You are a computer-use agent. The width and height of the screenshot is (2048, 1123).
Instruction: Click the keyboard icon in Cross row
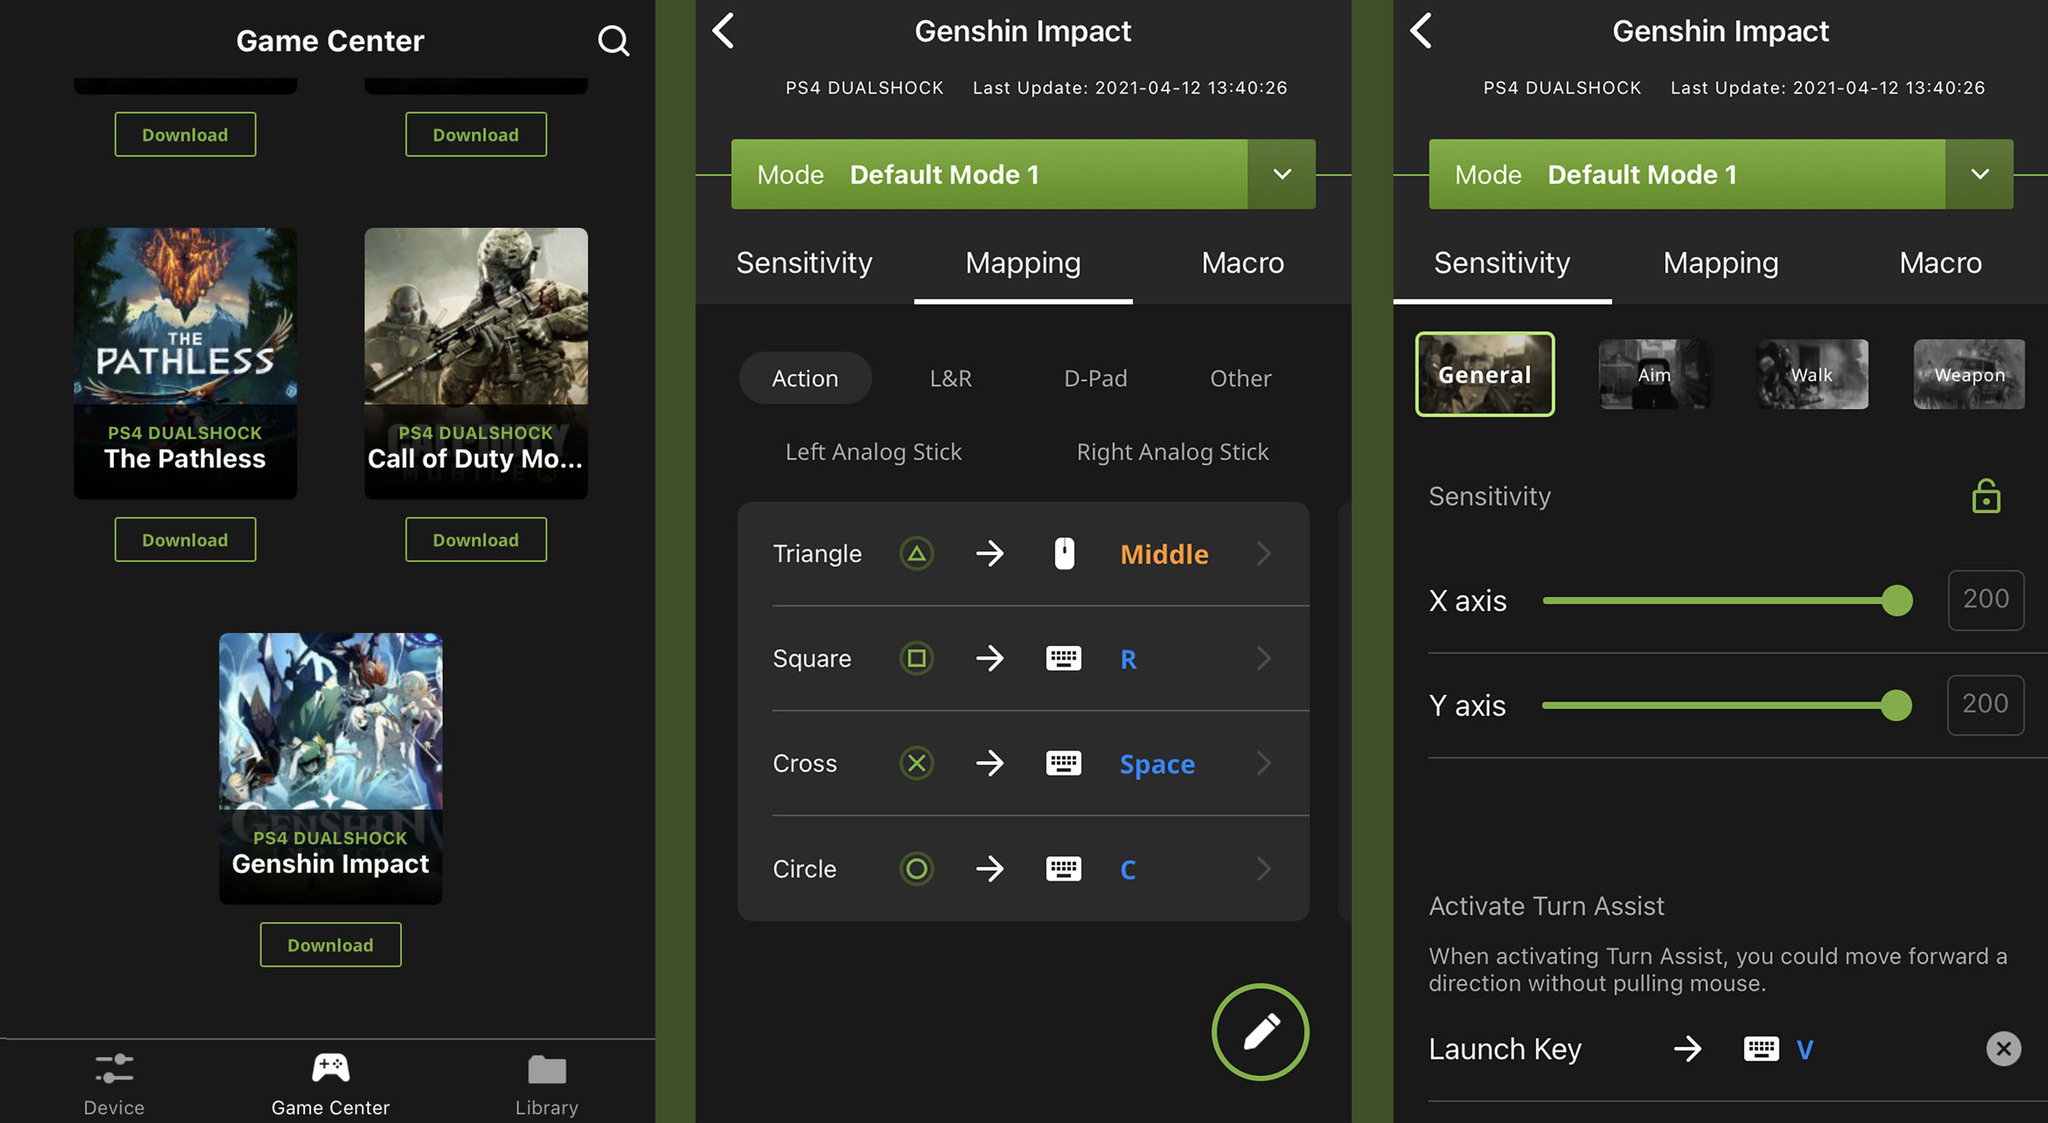point(1063,763)
